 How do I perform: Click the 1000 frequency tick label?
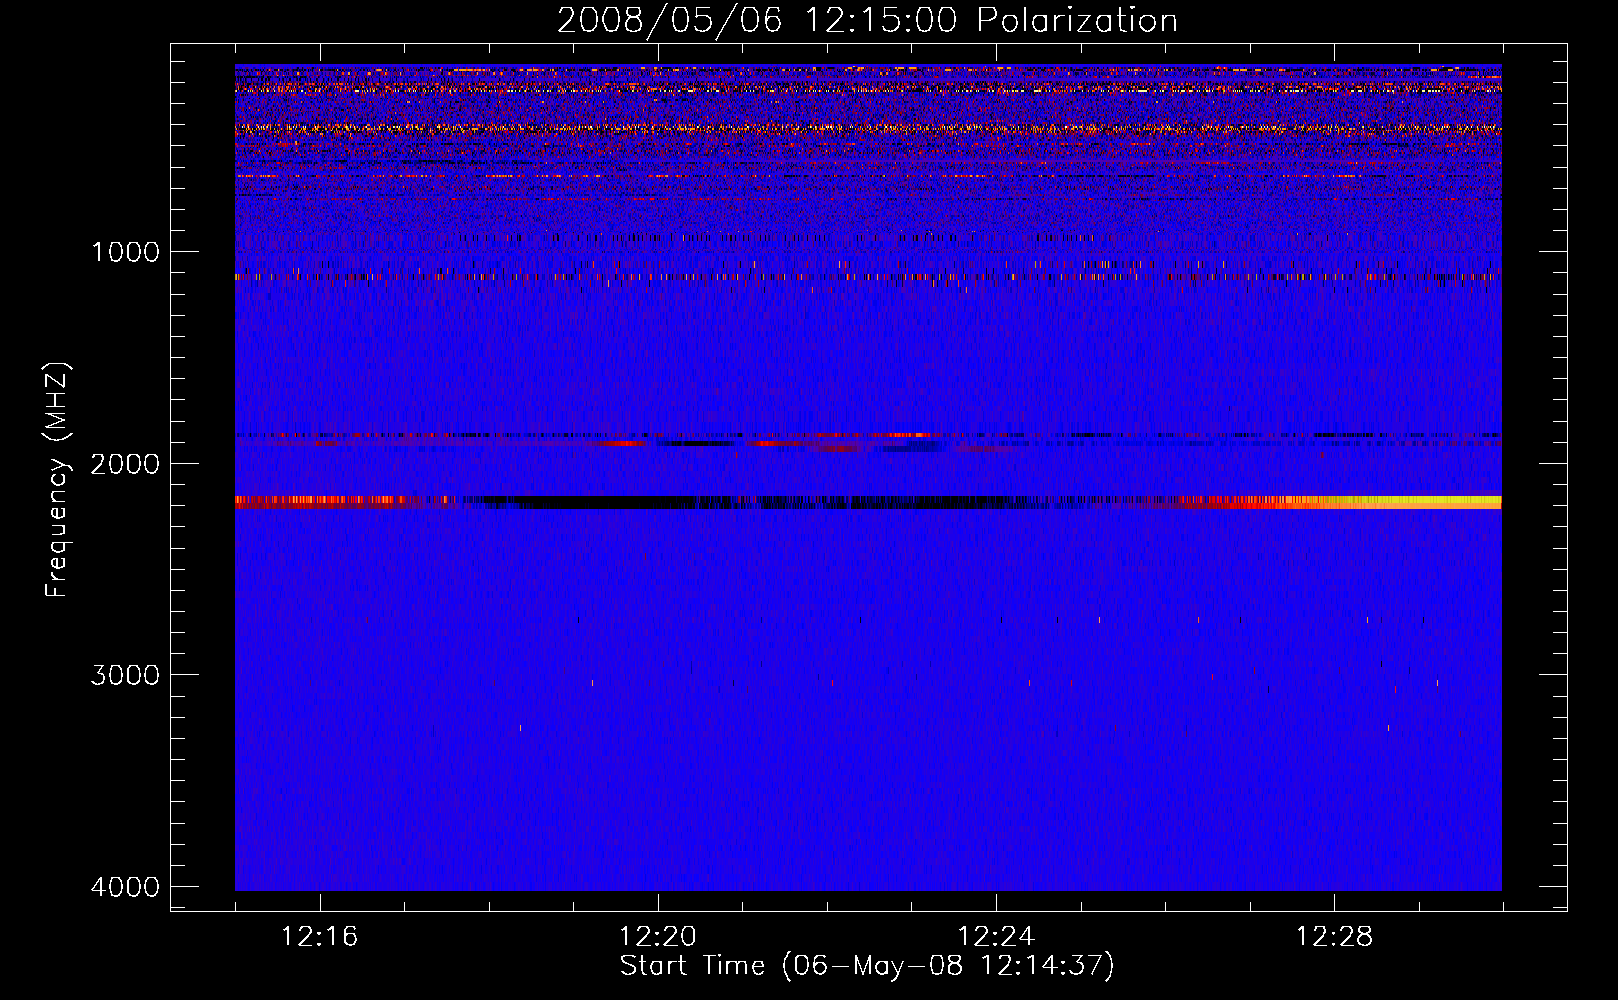click(x=125, y=252)
